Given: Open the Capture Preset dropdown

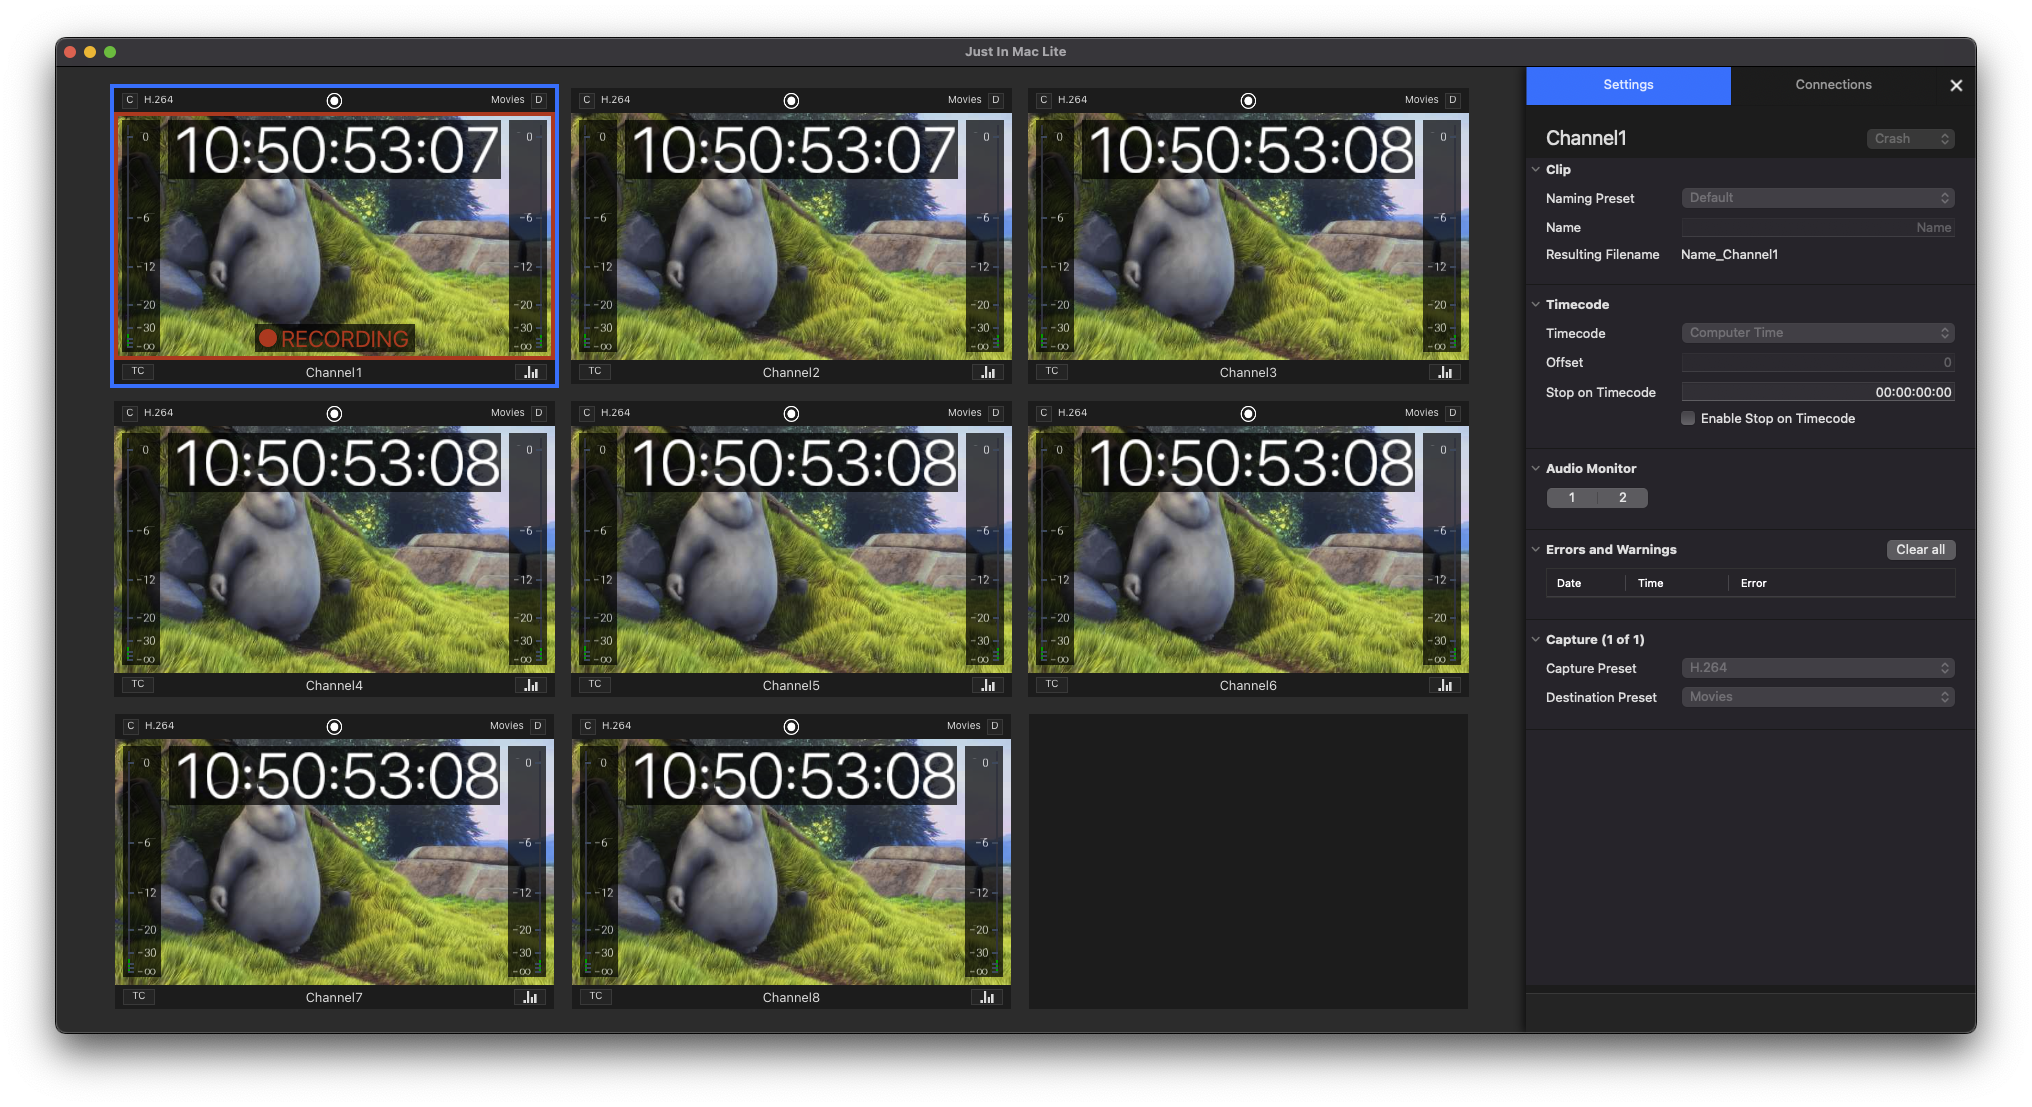Looking at the screenshot, I should pos(1818,668).
